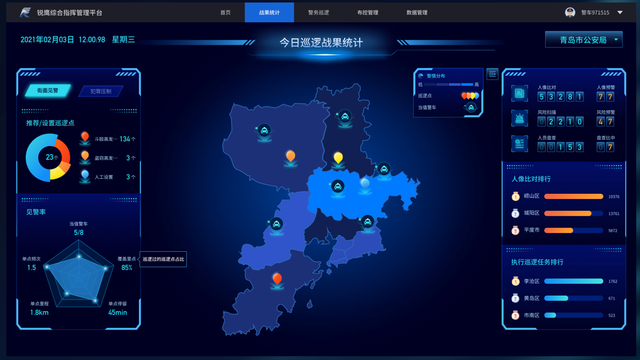Image resolution: width=640 pixels, height=360 pixels.
Task: Click the 李沧区 patrol task bar
Action: tap(573, 281)
